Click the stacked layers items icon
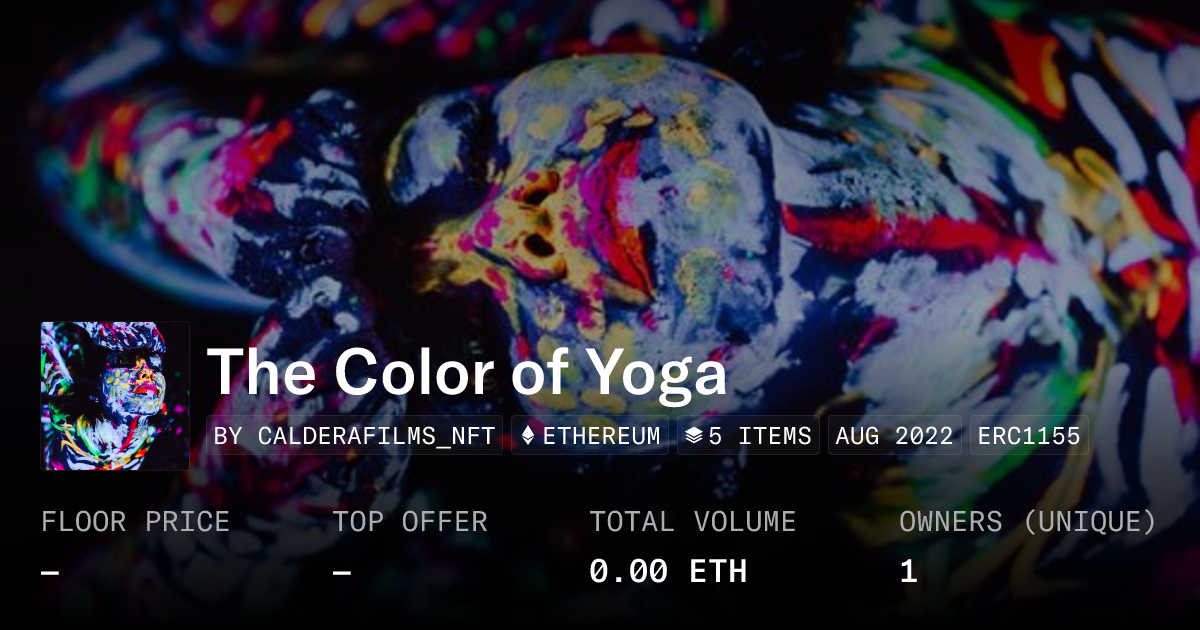 tap(694, 436)
